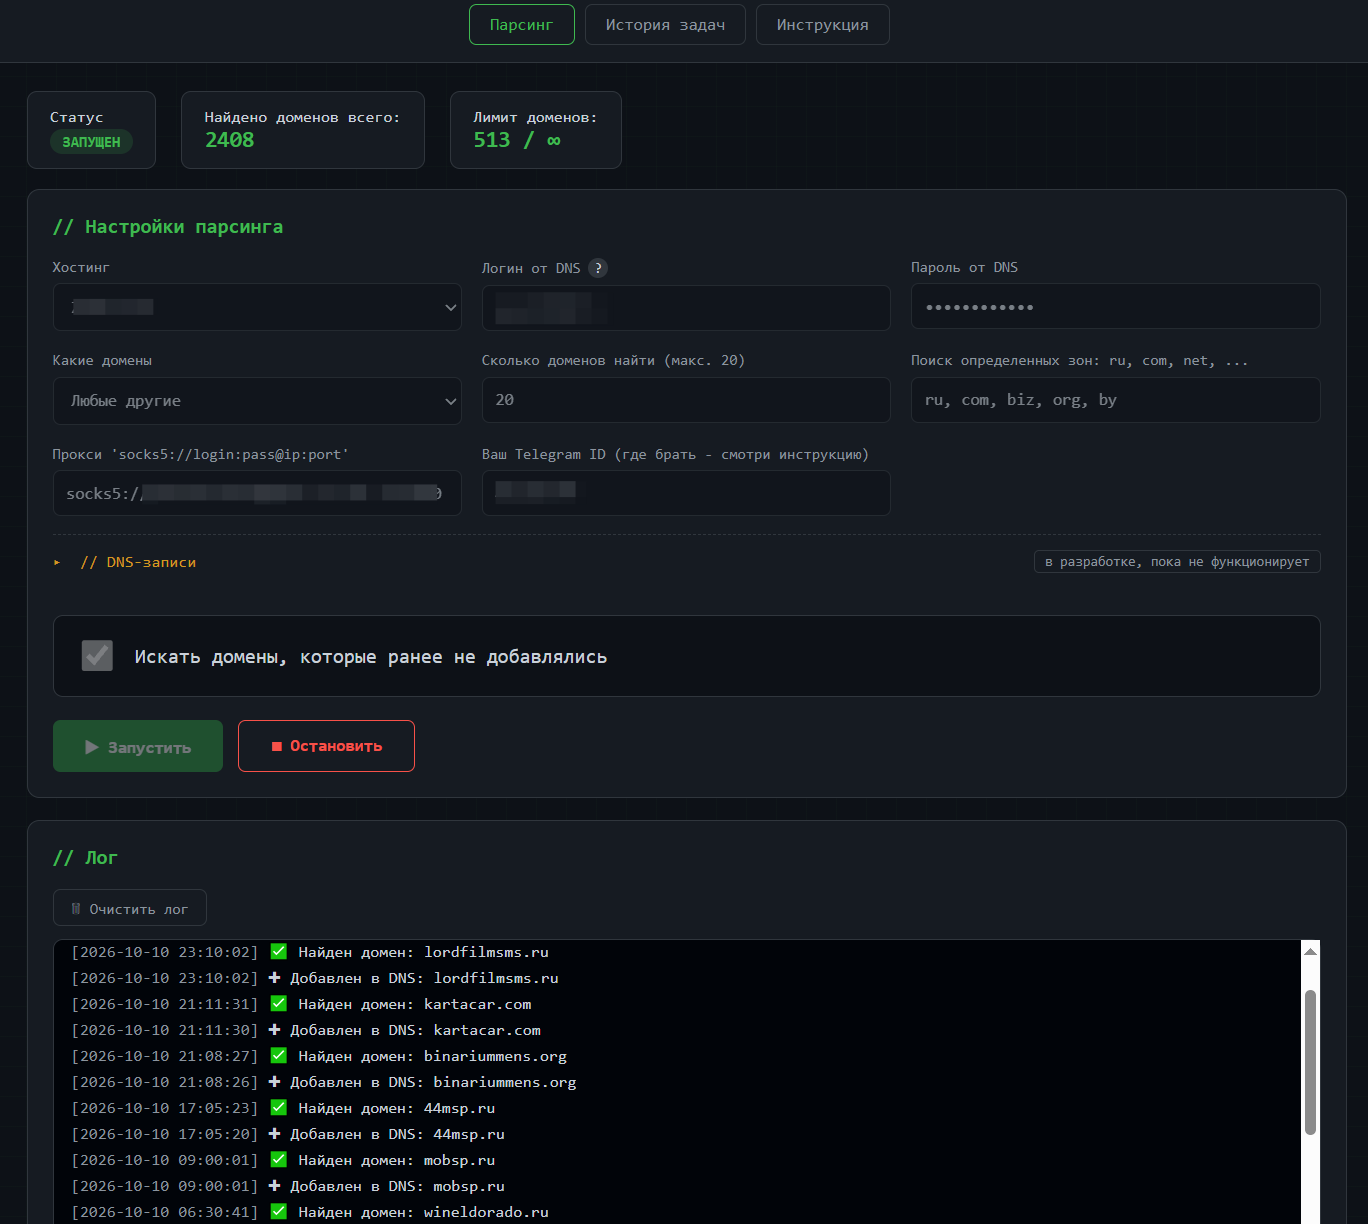Click the help icon next to Логин от DNS

(598, 268)
